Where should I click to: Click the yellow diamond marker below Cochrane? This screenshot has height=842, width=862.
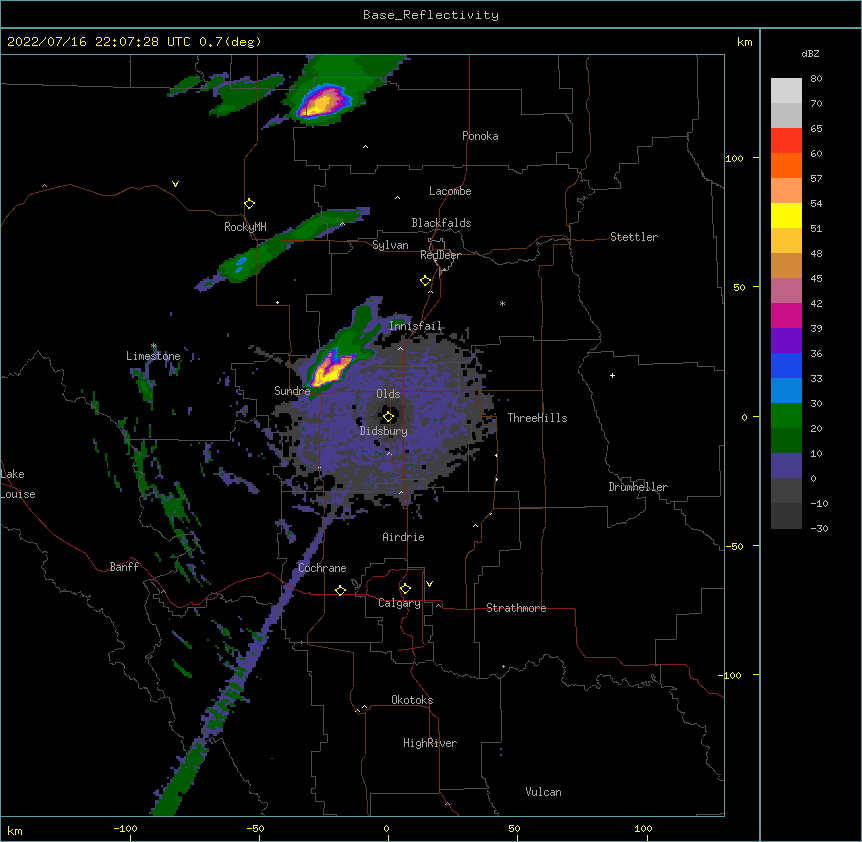(x=340, y=591)
